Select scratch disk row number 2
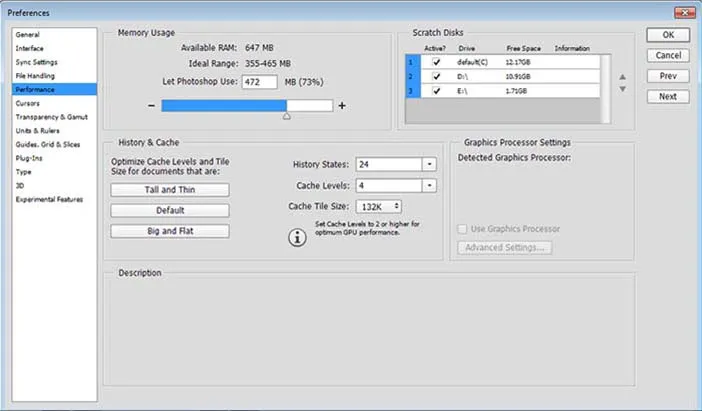702x411 pixels. click(502, 76)
